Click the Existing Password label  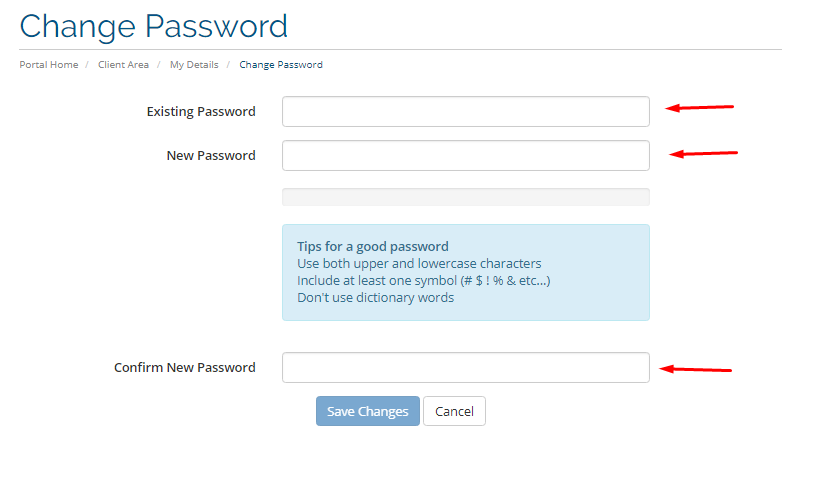(x=201, y=112)
